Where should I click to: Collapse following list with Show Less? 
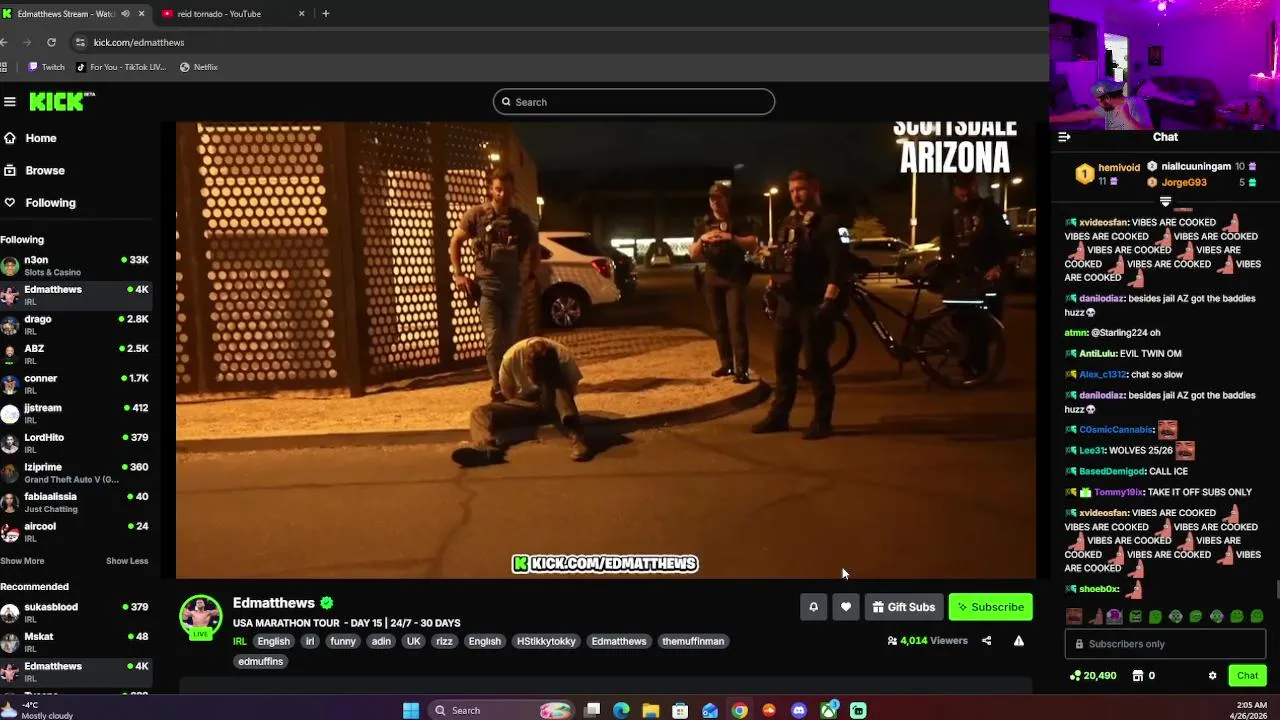point(127,561)
